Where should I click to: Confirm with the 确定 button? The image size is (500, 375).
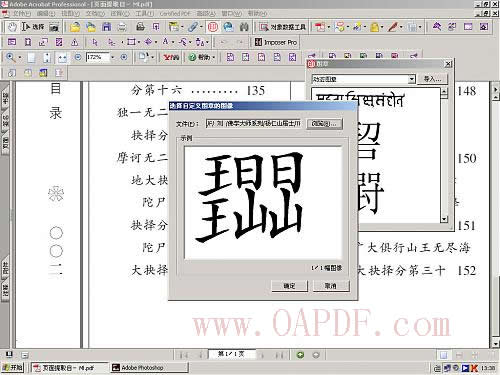coord(289,286)
